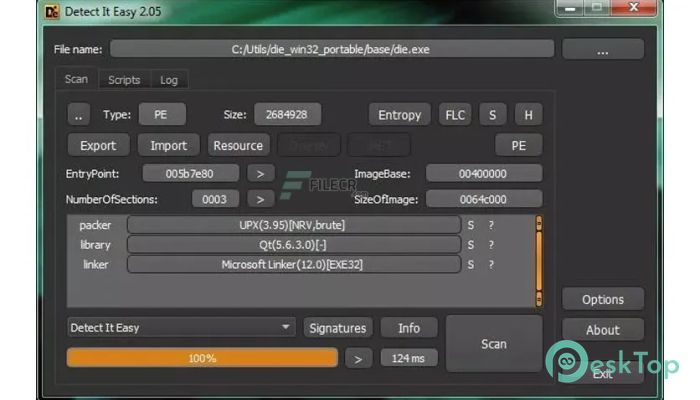700x400 pixels.
Task: Select the linker result Microsoft Linker(12.0)[EXE32]
Action: point(293,264)
